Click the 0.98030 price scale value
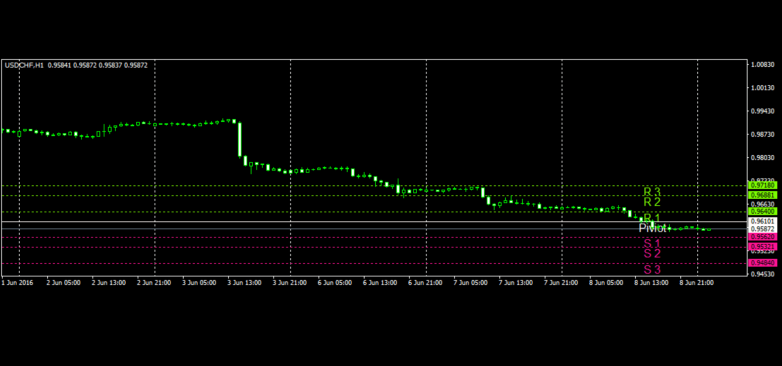Screen dimensions: 782x366 click(x=763, y=158)
